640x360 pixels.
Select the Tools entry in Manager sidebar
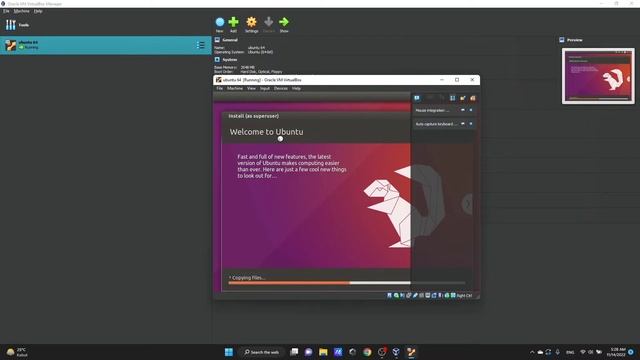(105, 25)
